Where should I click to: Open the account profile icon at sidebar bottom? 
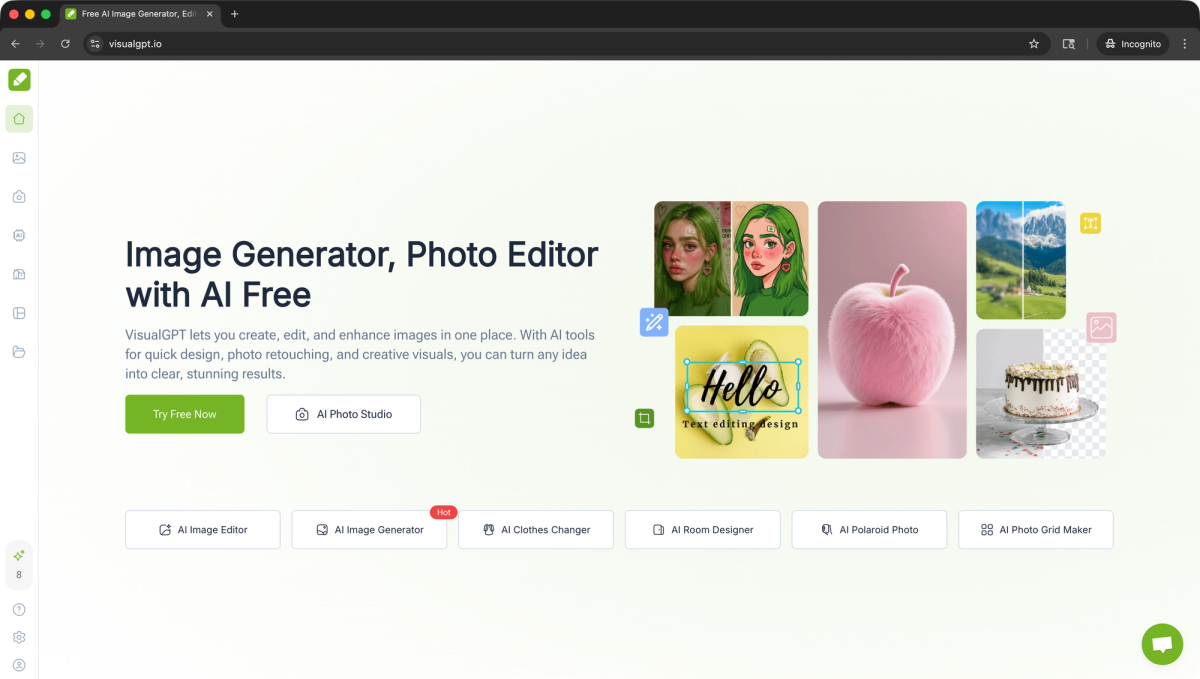pos(19,664)
